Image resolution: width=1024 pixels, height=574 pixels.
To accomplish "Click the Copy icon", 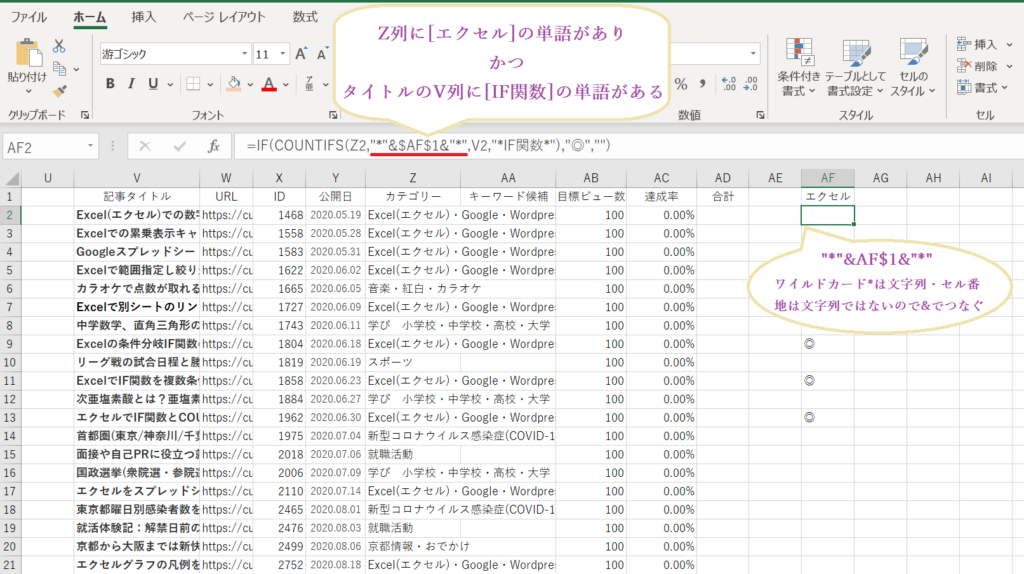I will 59,68.
